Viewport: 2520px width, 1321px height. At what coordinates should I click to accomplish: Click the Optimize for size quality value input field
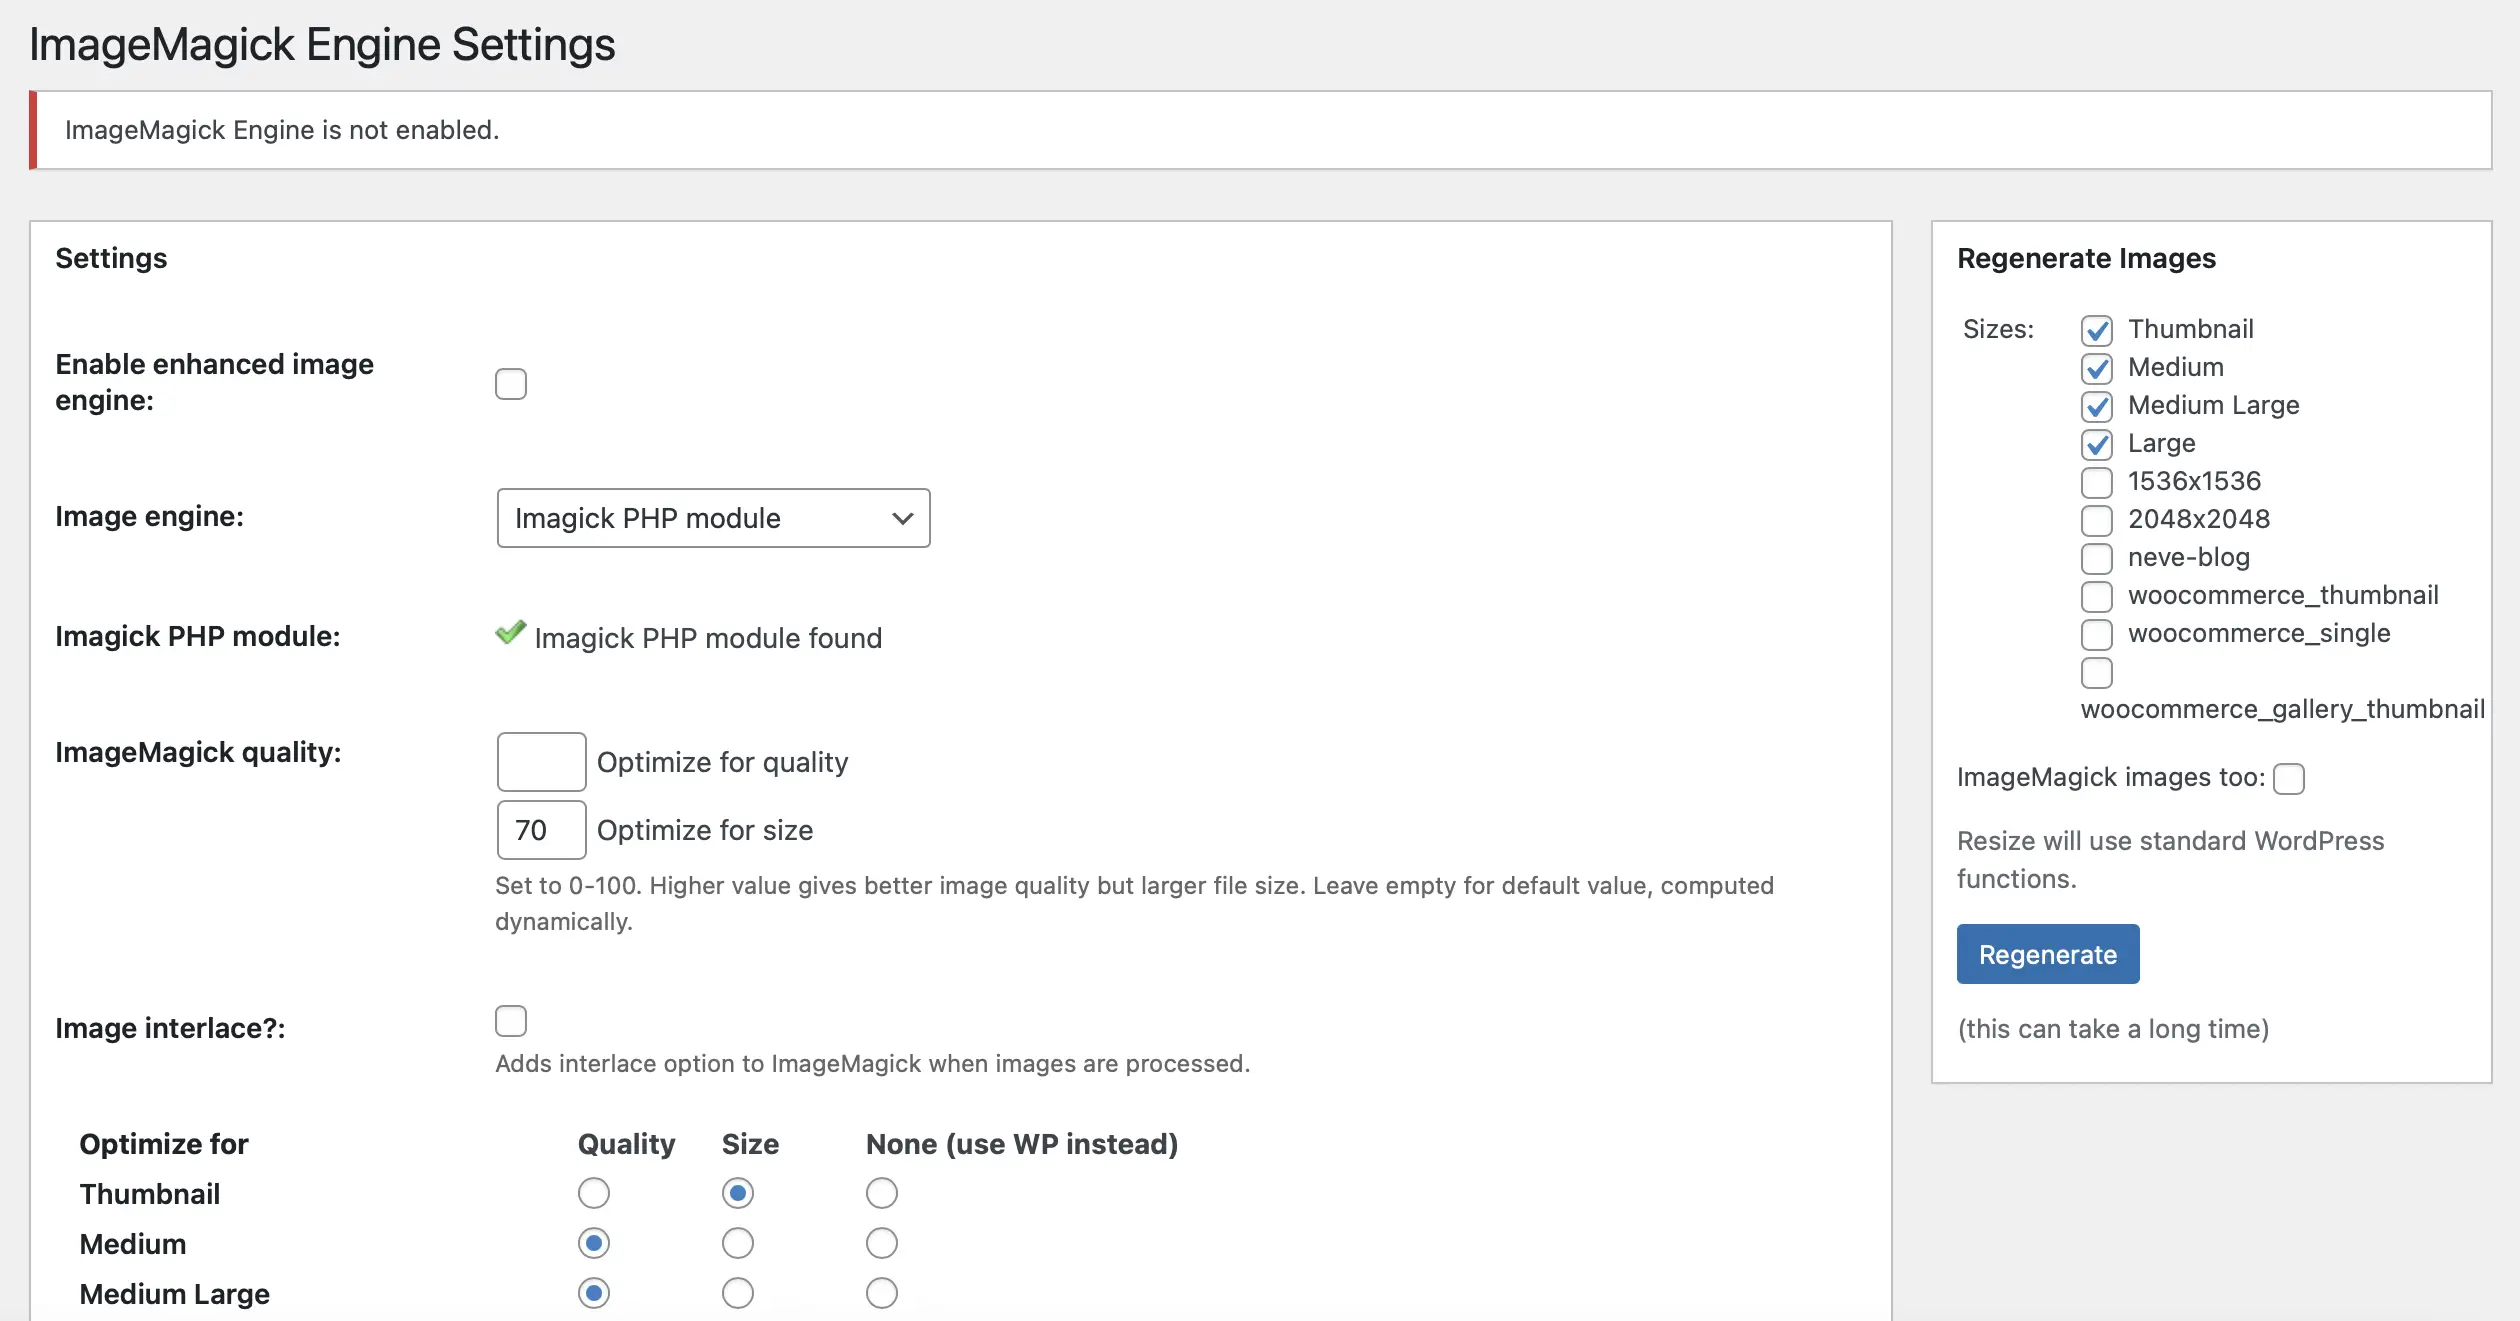pyautogui.click(x=540, y=830)
